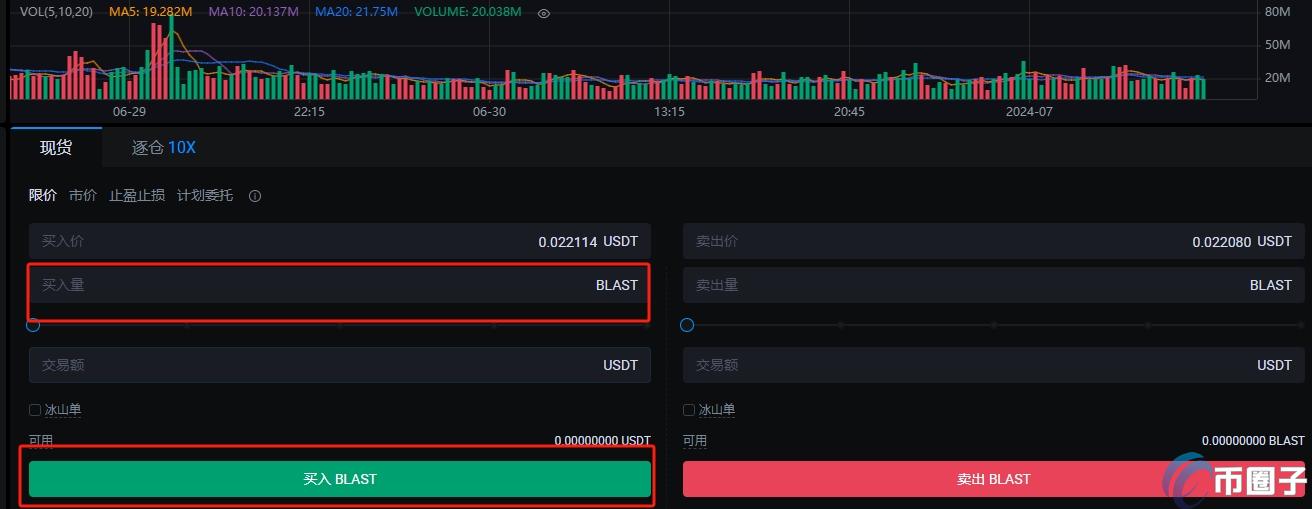
Task: Click buy-side available balance 0.00000000 USDT
Action: [x=602, y=441]
